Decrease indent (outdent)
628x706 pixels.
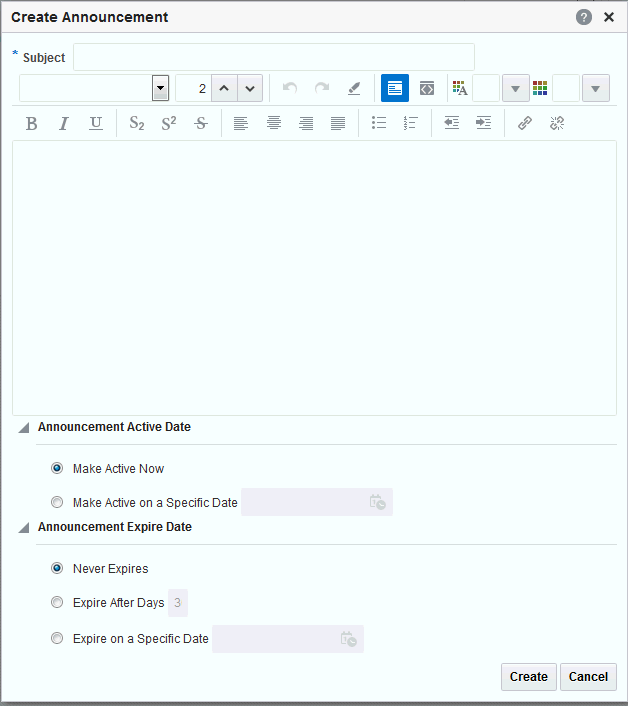point(452,123)
